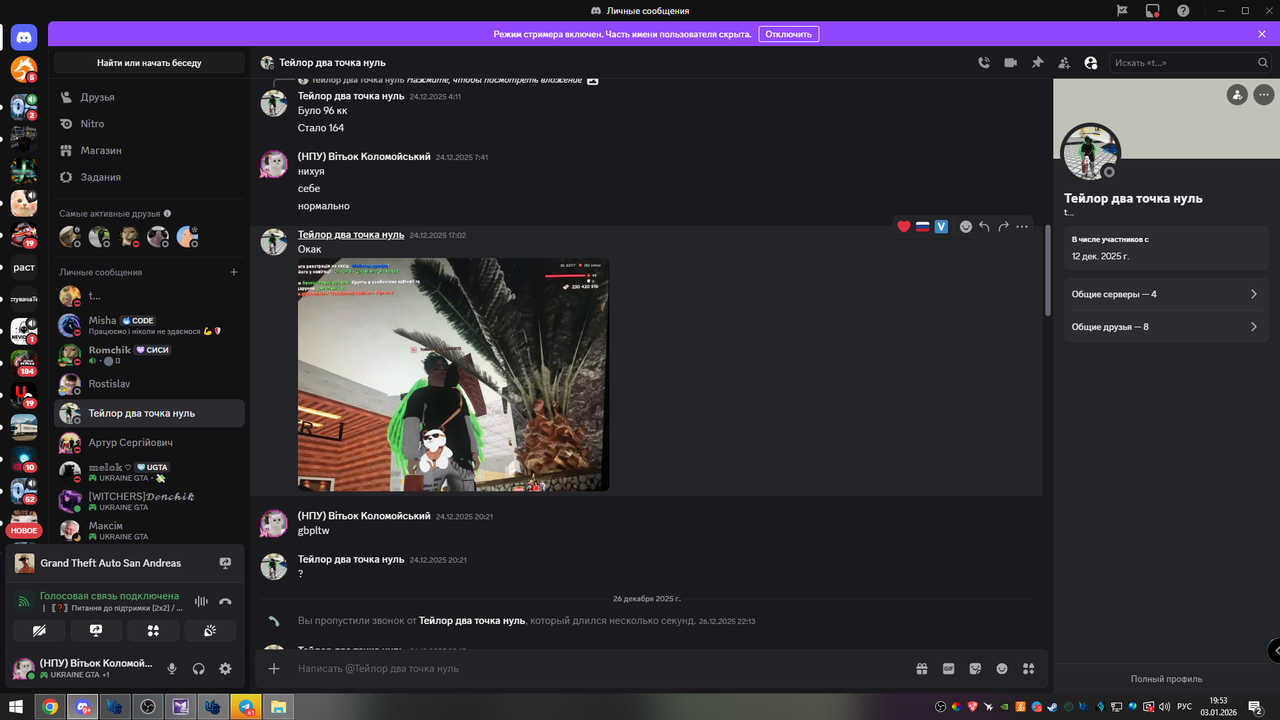Create new DM with plus icon
Image resolution: width=1280 pixels, height=720 pixels.
click(234, 272)
